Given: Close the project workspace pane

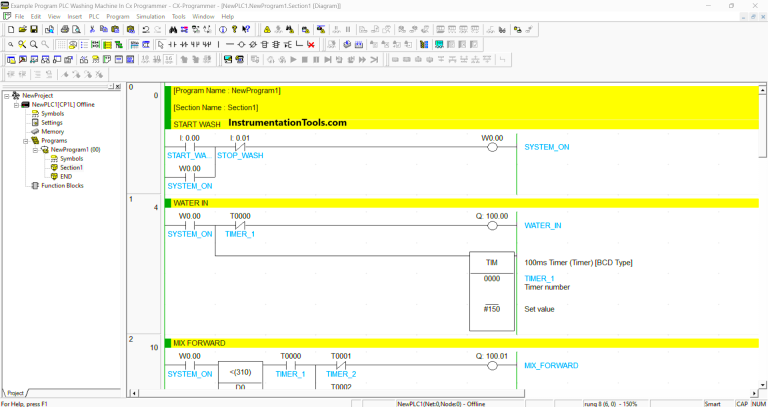Looking at the screenshot, I should [119, 86].
